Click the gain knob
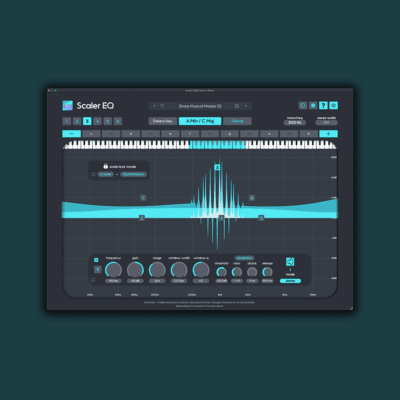400x400 pixels. pyautogui.click(x=135, y=270)
